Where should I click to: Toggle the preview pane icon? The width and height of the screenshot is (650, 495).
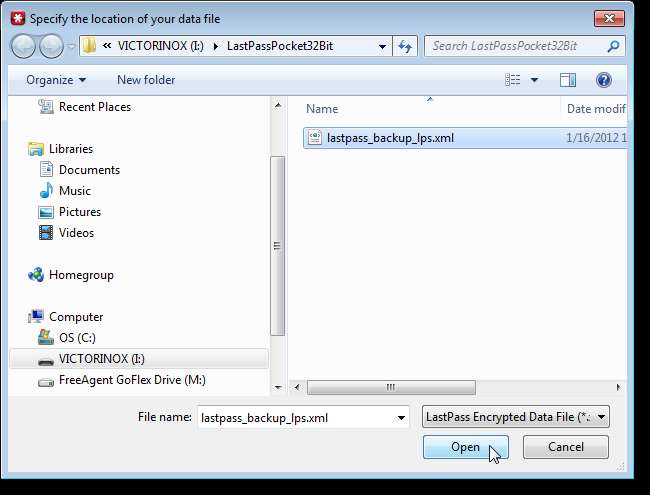(x=568, y=80)
